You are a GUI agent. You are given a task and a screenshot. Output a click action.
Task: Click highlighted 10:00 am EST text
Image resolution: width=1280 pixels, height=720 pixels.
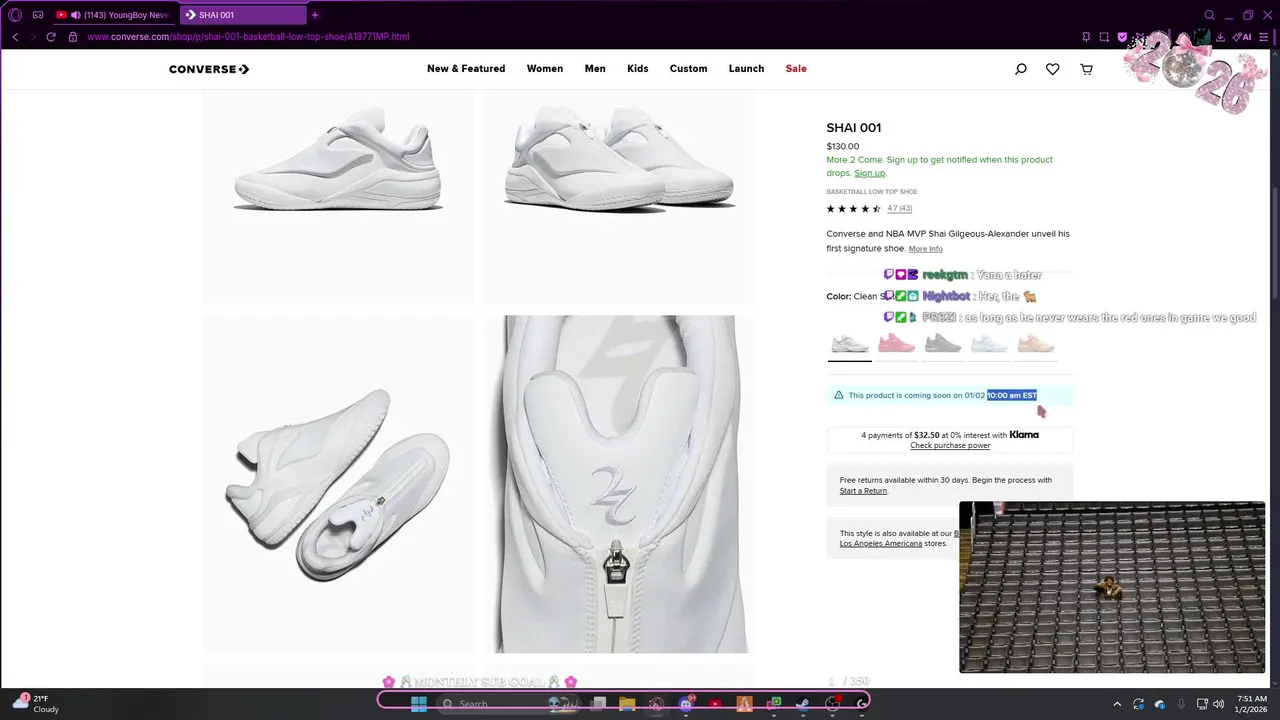pyautogui.click(x=1012, y=395)
